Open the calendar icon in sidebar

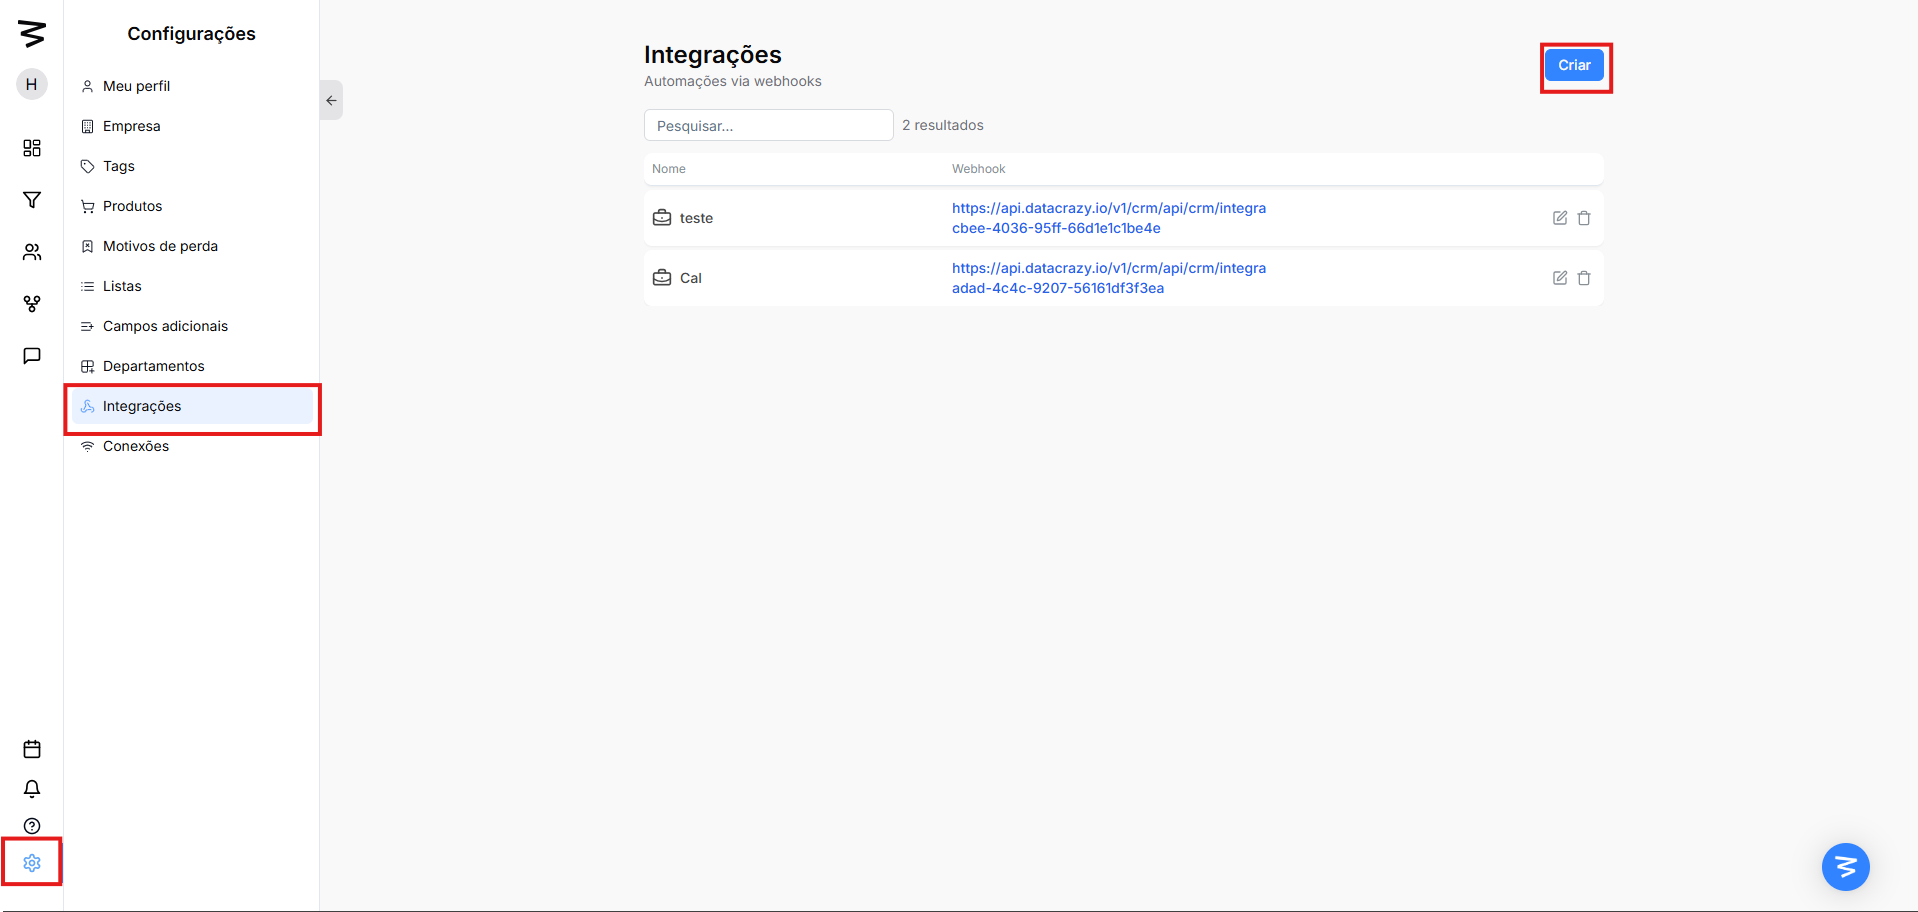tap(32, 749)
